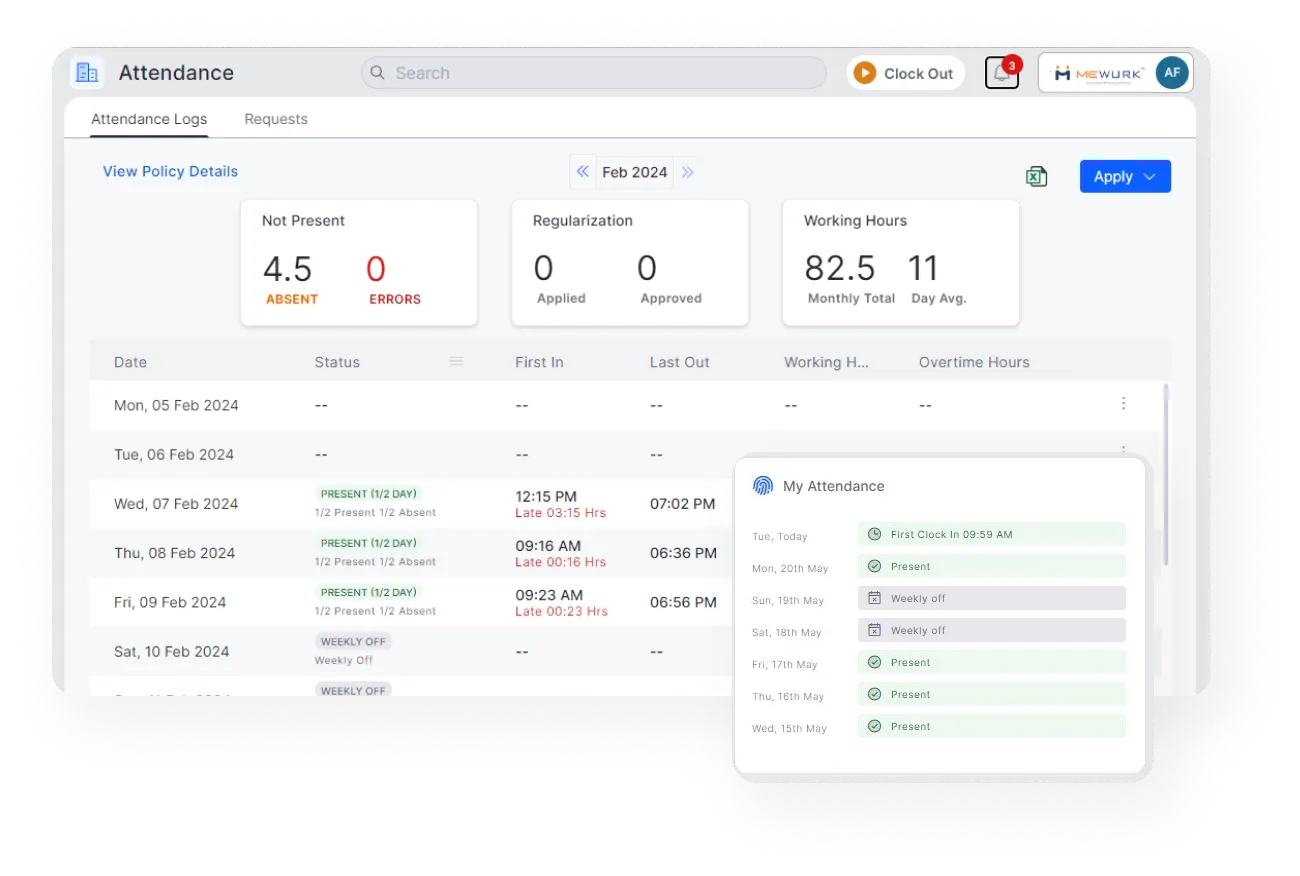The height and width of the screenshot is (876, 1300).
Task: Open row options for Mon, 05 Feb 2024
Action: (1123, 404)
